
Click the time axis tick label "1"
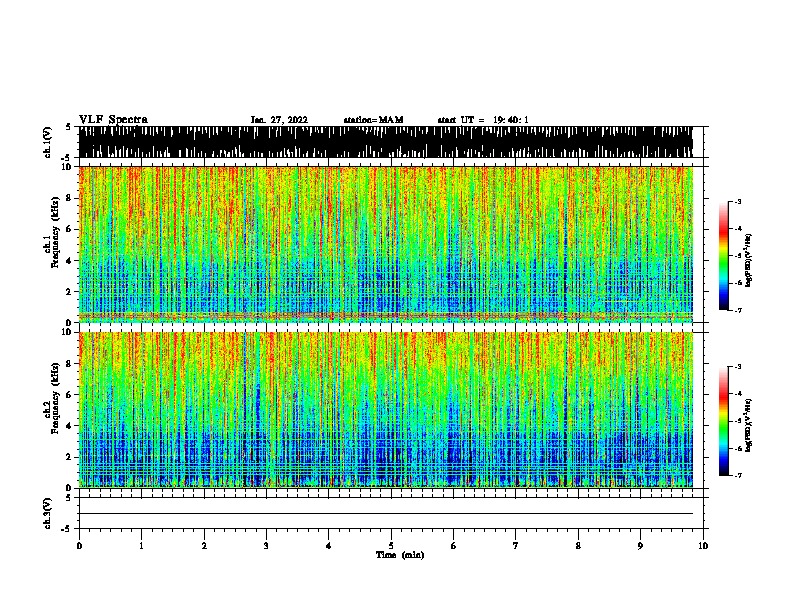(x=141, y=546)
